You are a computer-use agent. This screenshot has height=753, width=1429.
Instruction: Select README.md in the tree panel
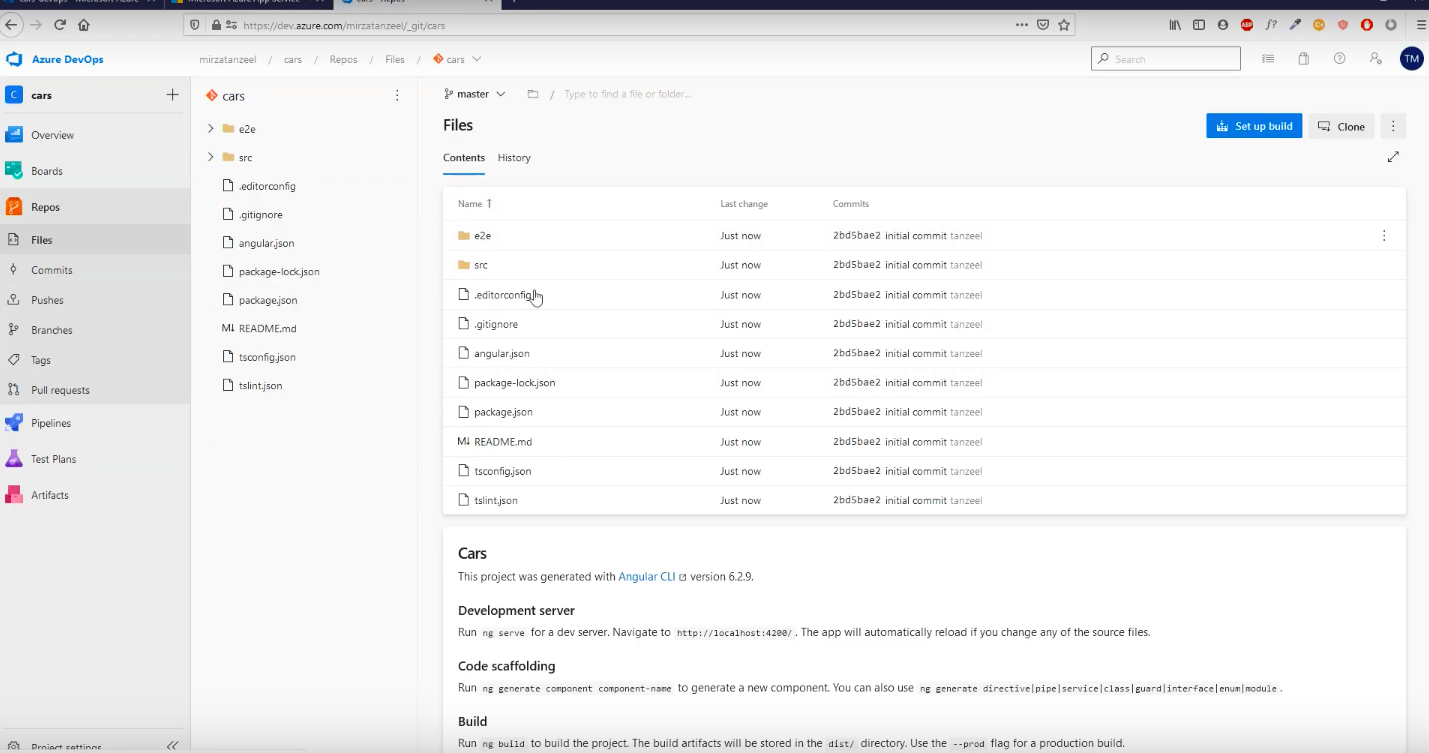point(267,328)
